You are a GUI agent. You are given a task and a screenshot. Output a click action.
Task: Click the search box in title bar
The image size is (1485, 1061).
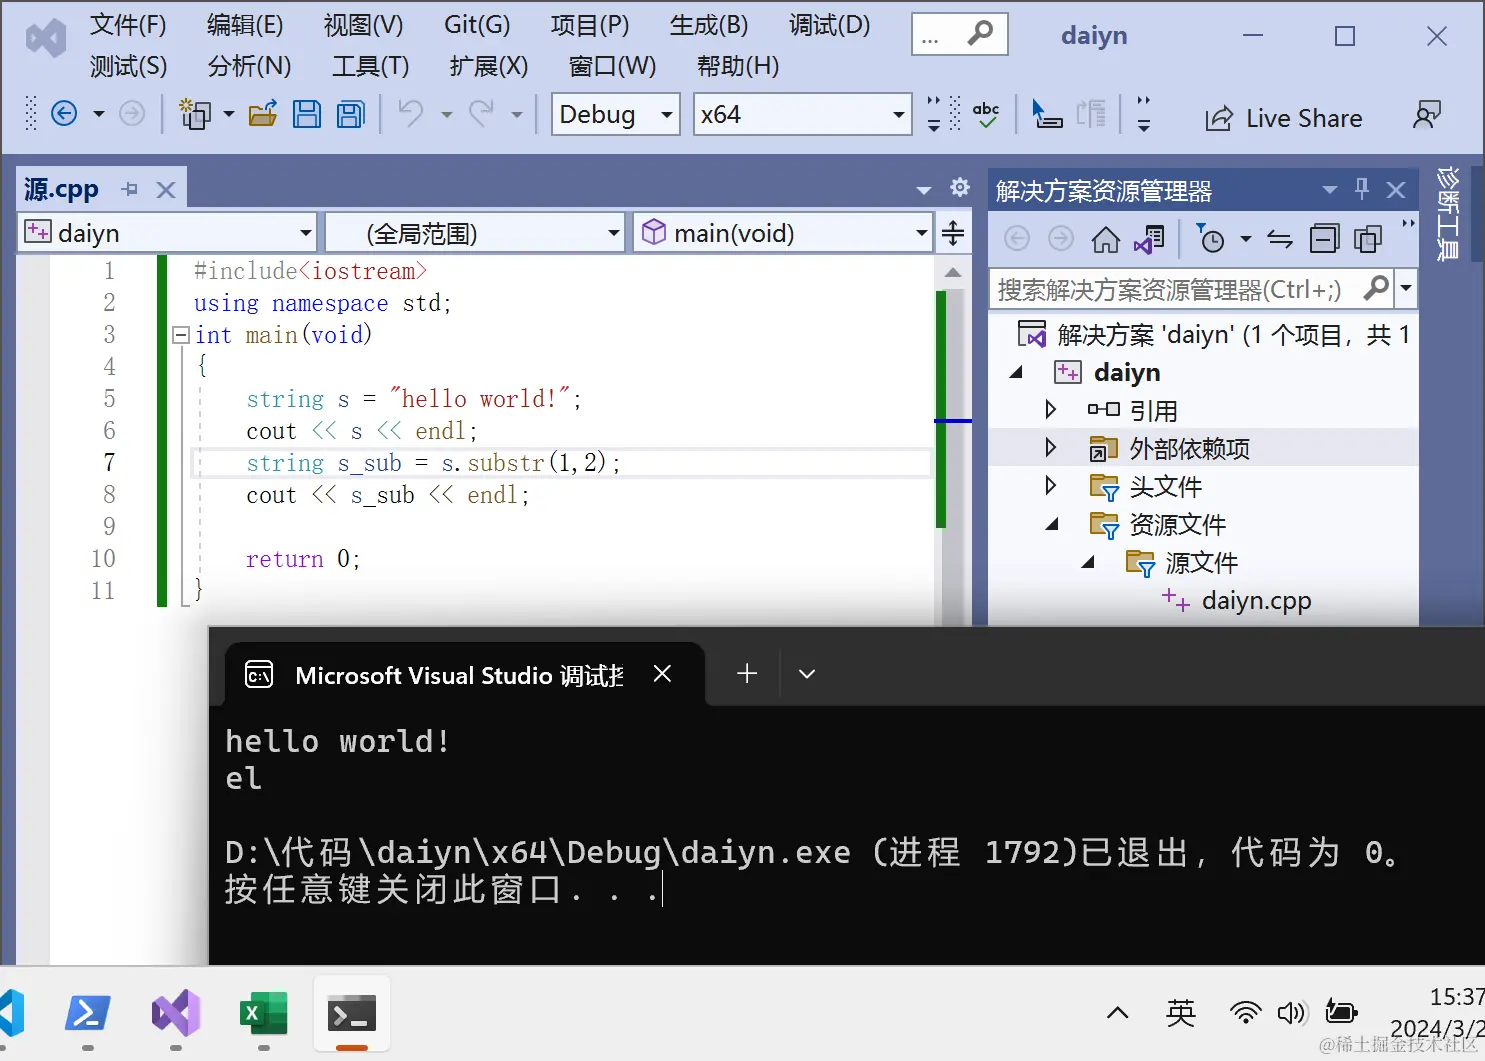click(x=959, y=35)
